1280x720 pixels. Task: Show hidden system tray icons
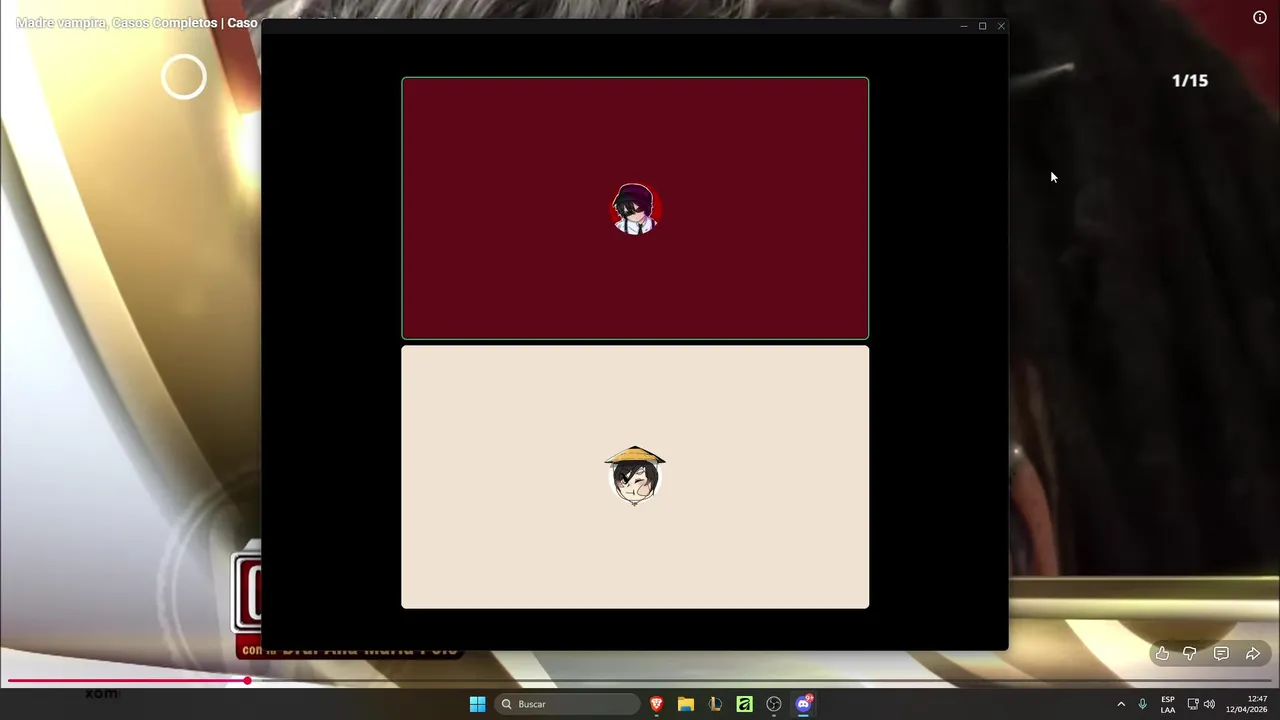click(x=1121, y=704)
